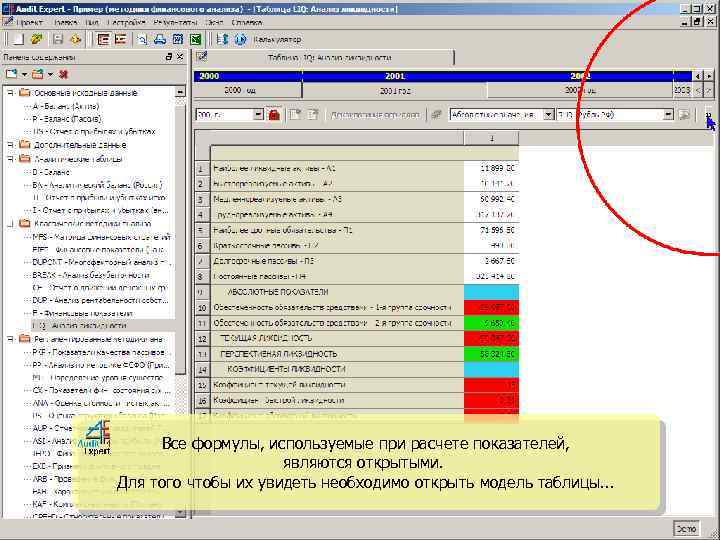
Task: Select CK - Показатели фин. состояния item
Action: (x=101, y=390)
